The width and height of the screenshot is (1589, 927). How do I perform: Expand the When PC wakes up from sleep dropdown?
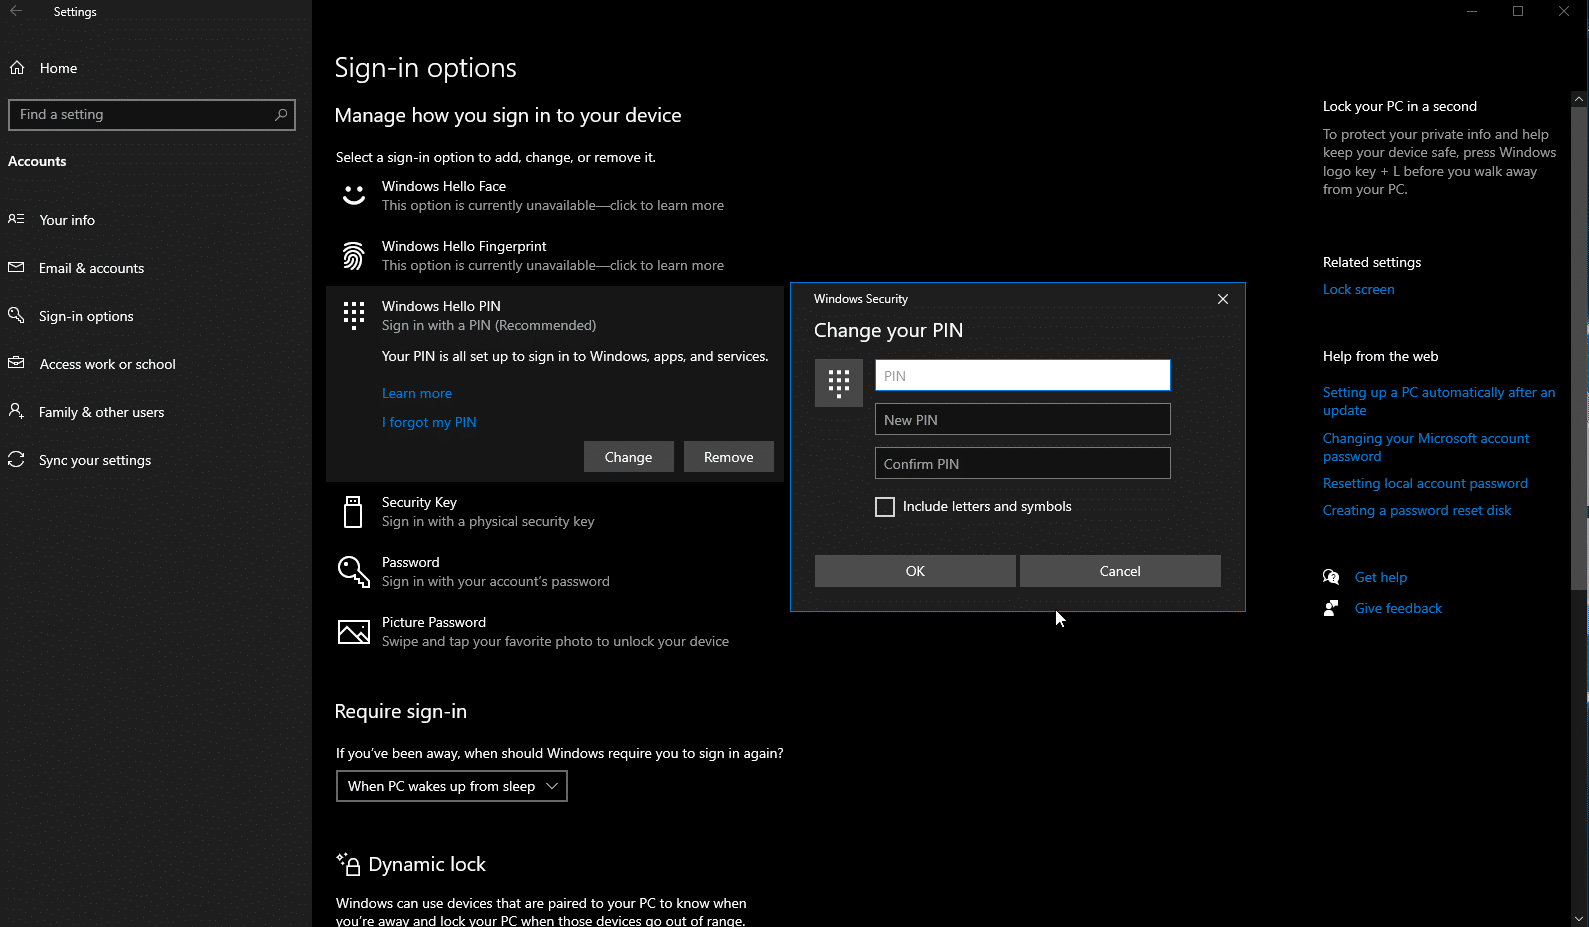click(452, 786)
